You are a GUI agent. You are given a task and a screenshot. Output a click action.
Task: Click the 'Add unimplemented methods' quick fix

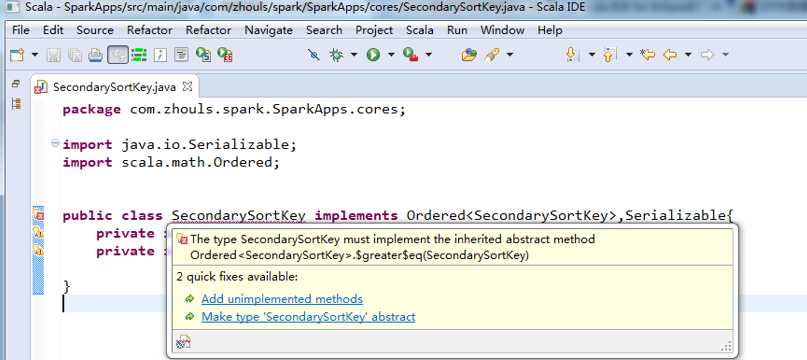click(x=282, y=299)
